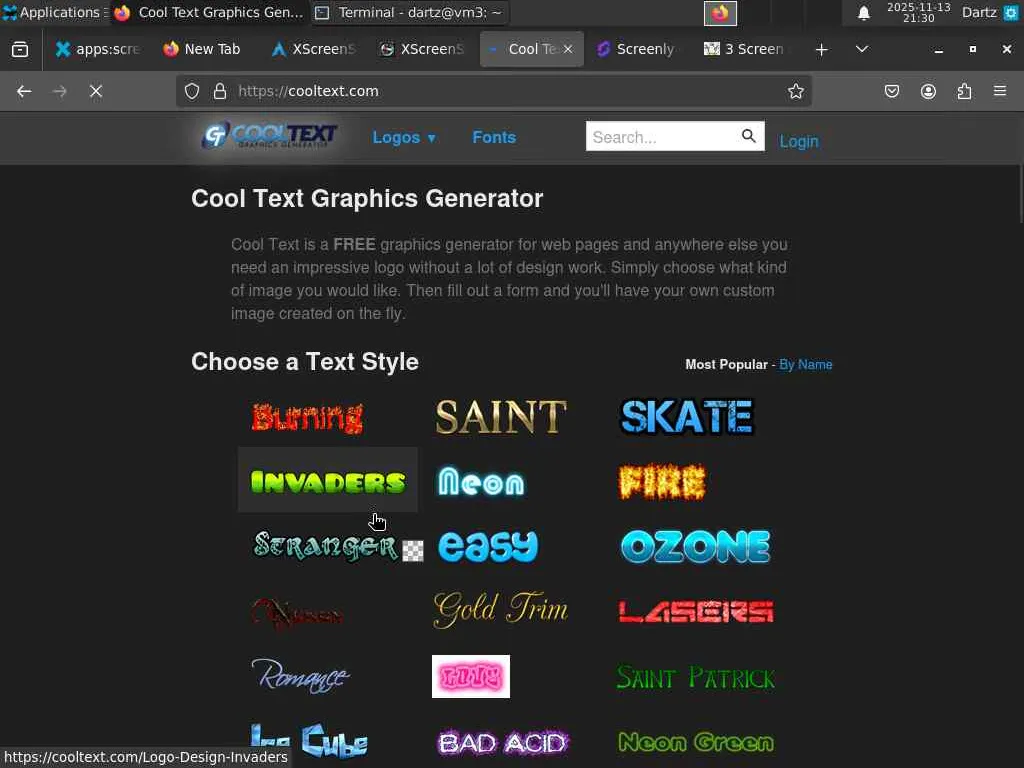The image size is (1024, 768).
Task: Stop page loading with the X button
Action: click(x=96, y=91)
